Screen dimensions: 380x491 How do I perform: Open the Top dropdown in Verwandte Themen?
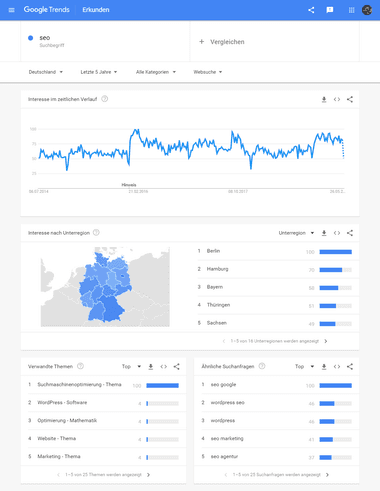coord(131,367)
